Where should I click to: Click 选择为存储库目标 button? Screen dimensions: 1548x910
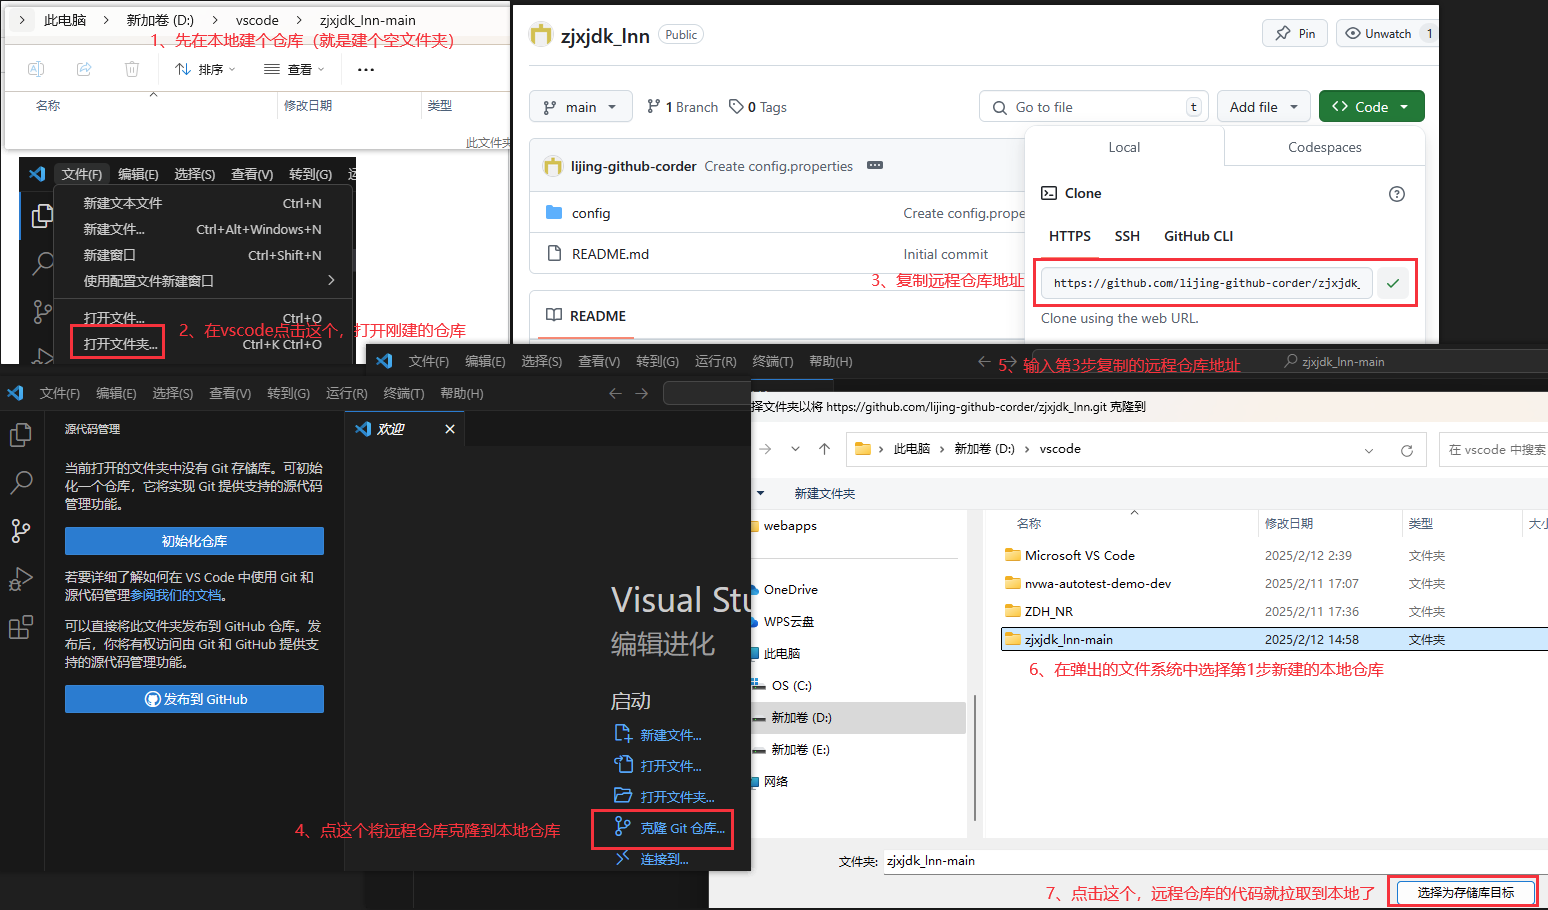1465,892
